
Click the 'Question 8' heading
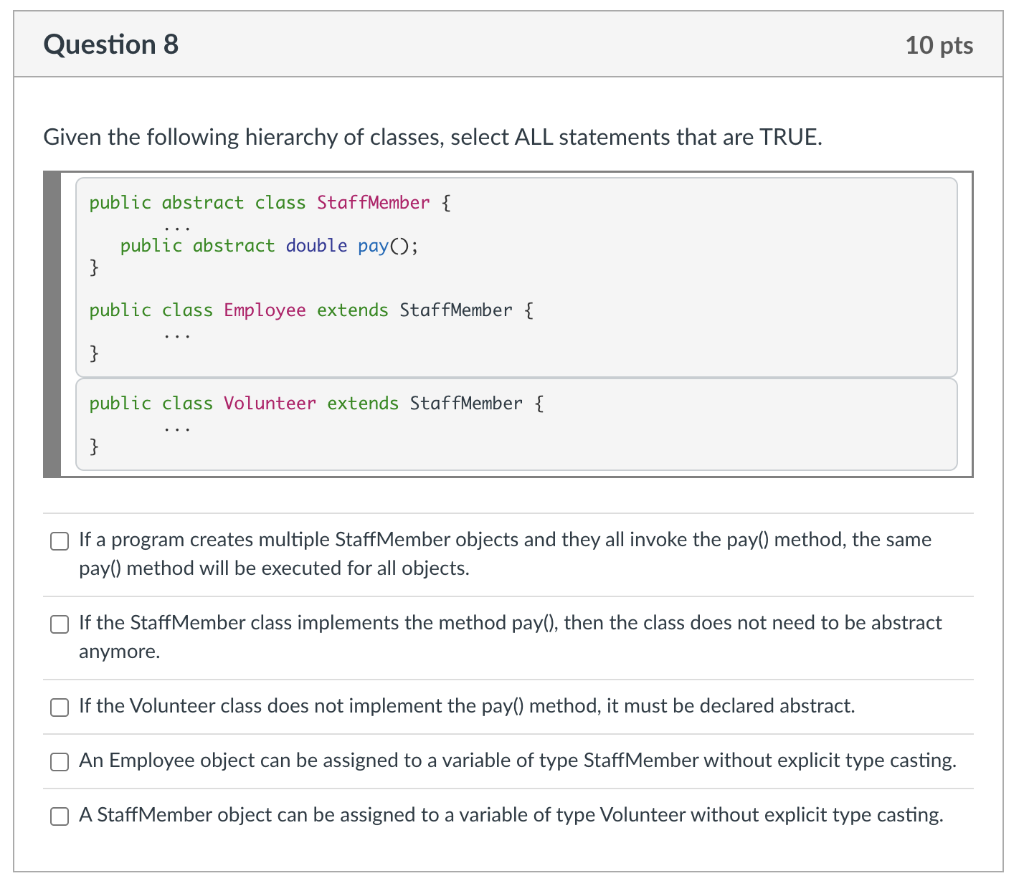click(112, 45)
